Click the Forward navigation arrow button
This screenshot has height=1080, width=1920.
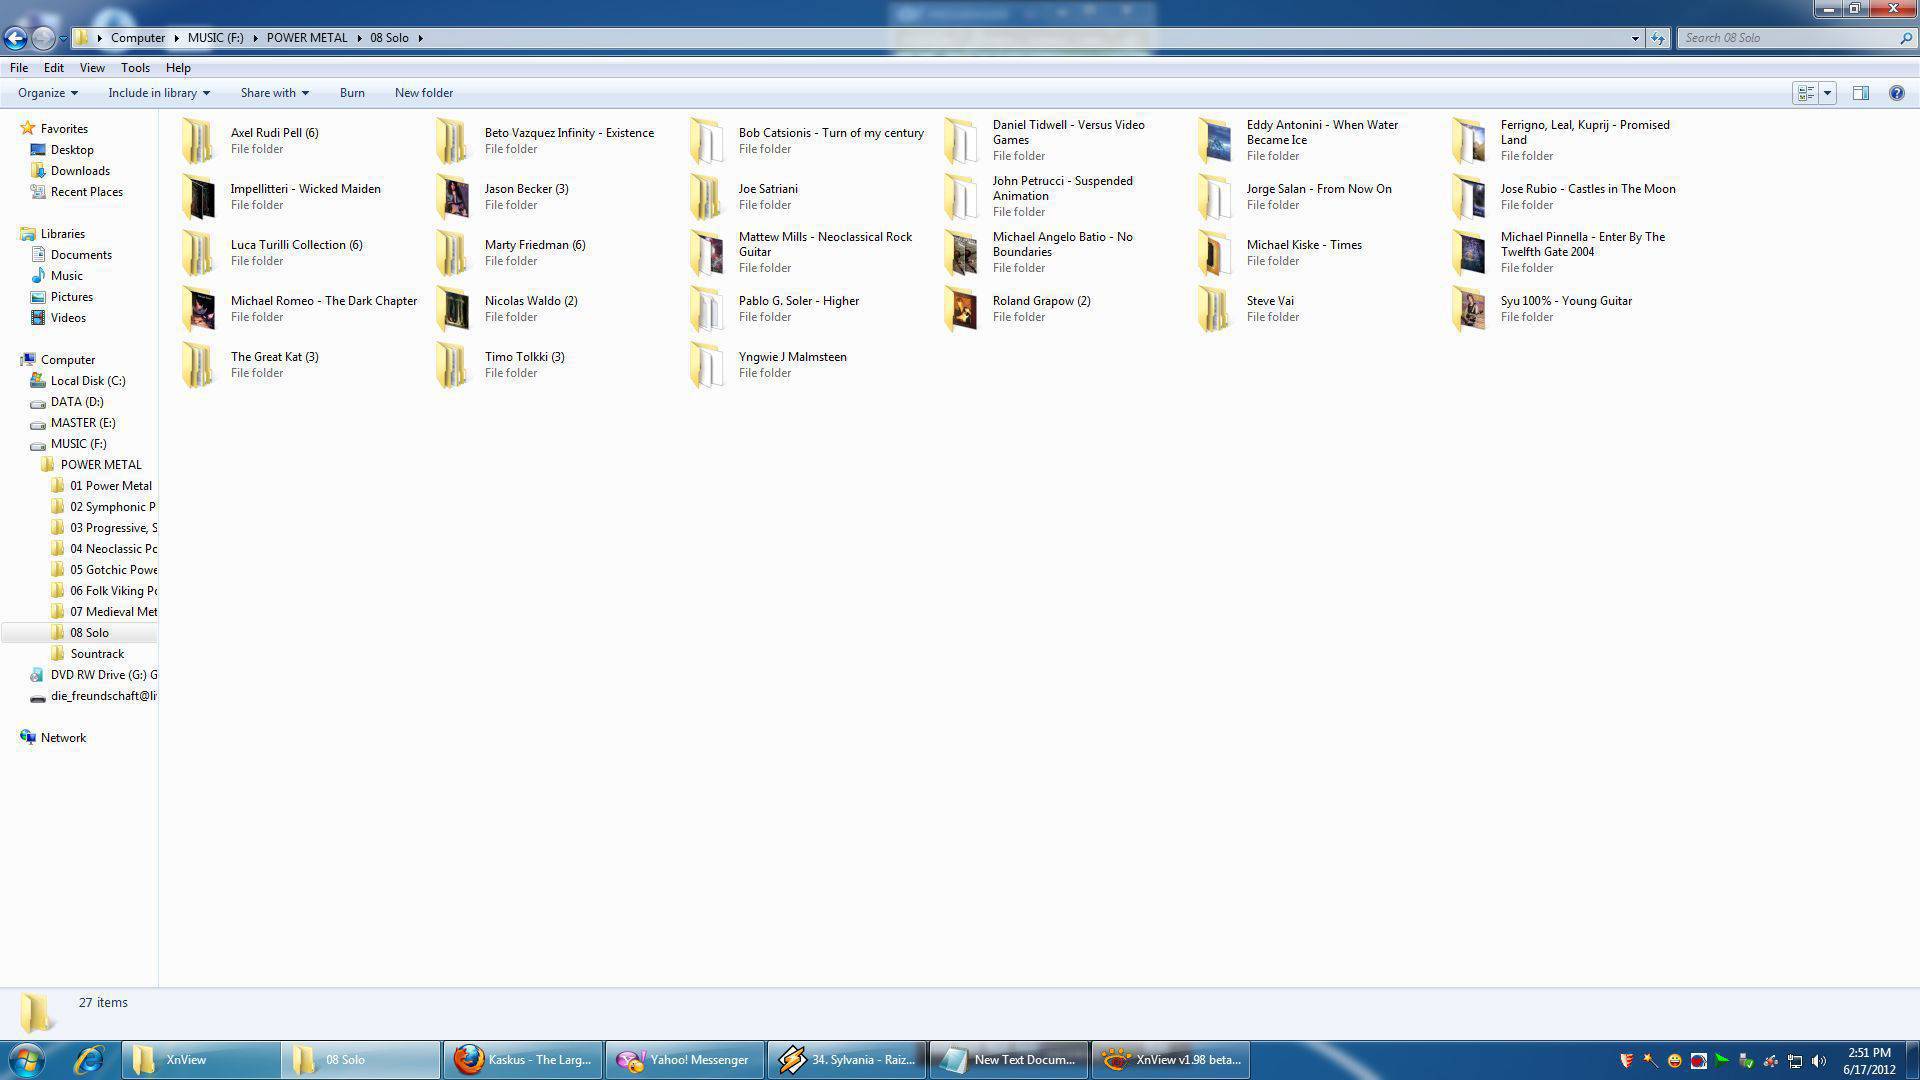tap(43, 38)
